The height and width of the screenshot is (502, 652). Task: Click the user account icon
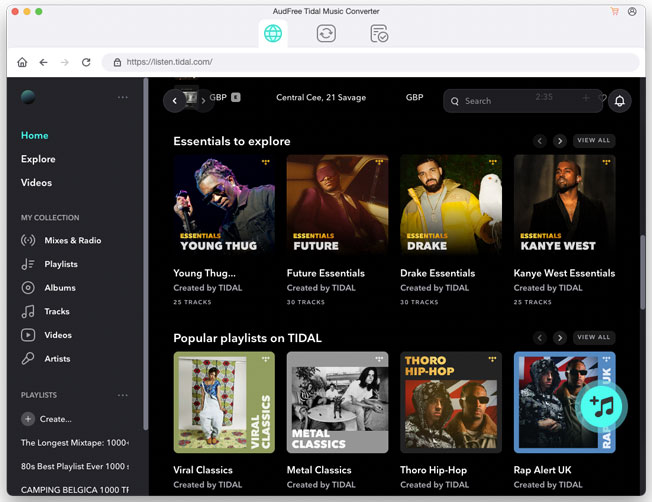coord(632,11)
